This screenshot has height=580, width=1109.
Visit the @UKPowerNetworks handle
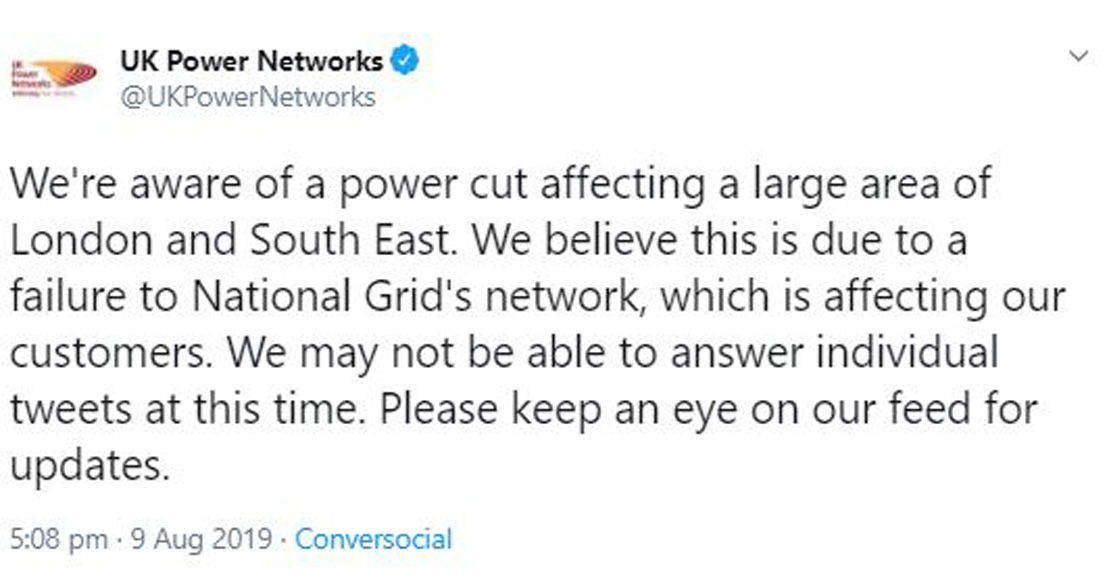tap(247, 97)
